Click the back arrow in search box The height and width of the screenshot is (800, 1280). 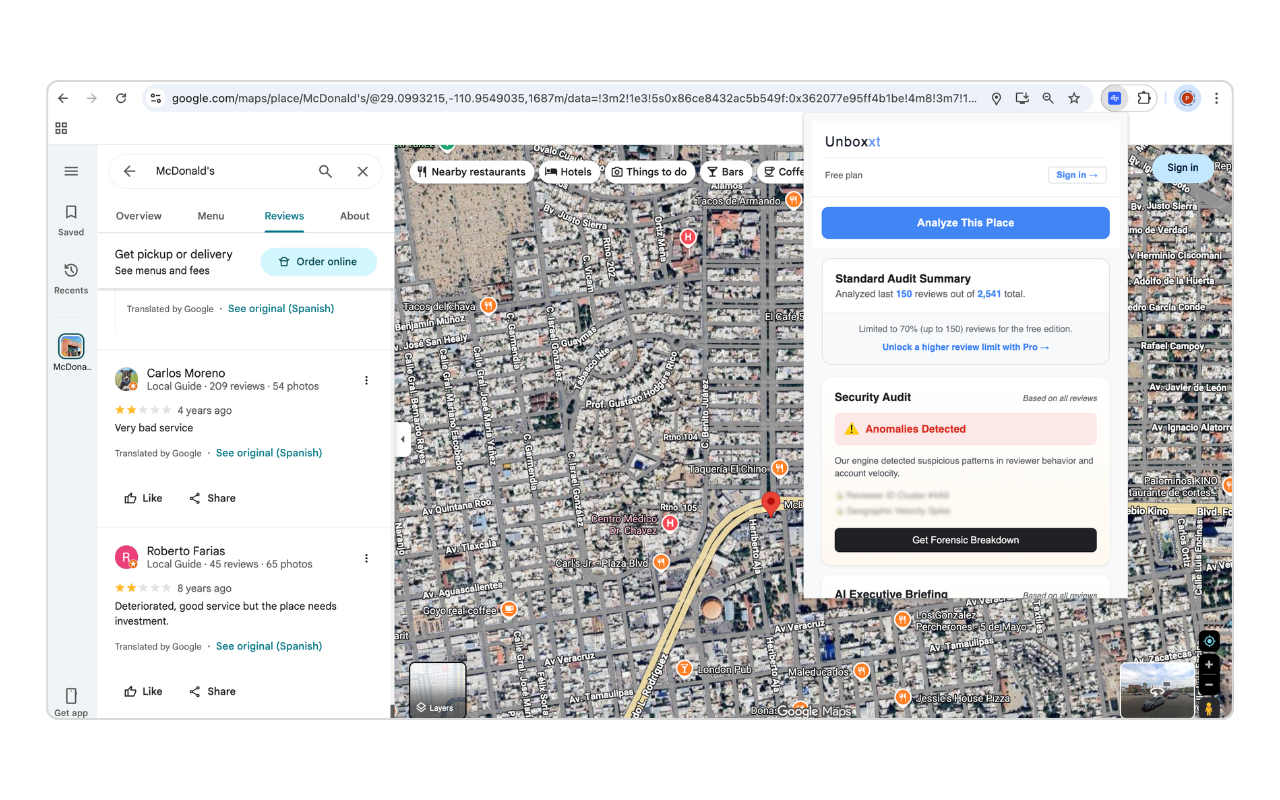point(129,171)
